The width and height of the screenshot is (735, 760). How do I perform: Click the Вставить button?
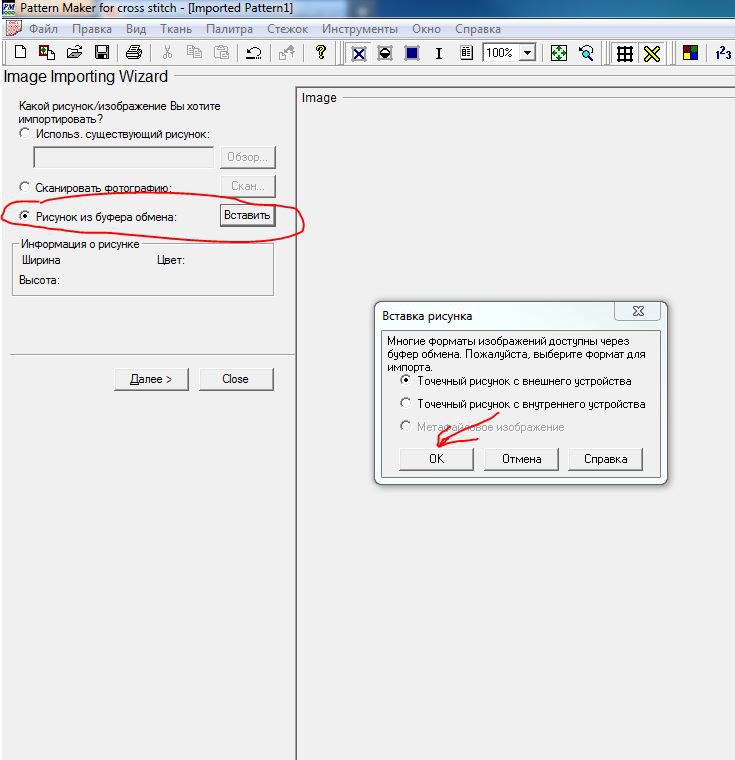tap(247, 216)
